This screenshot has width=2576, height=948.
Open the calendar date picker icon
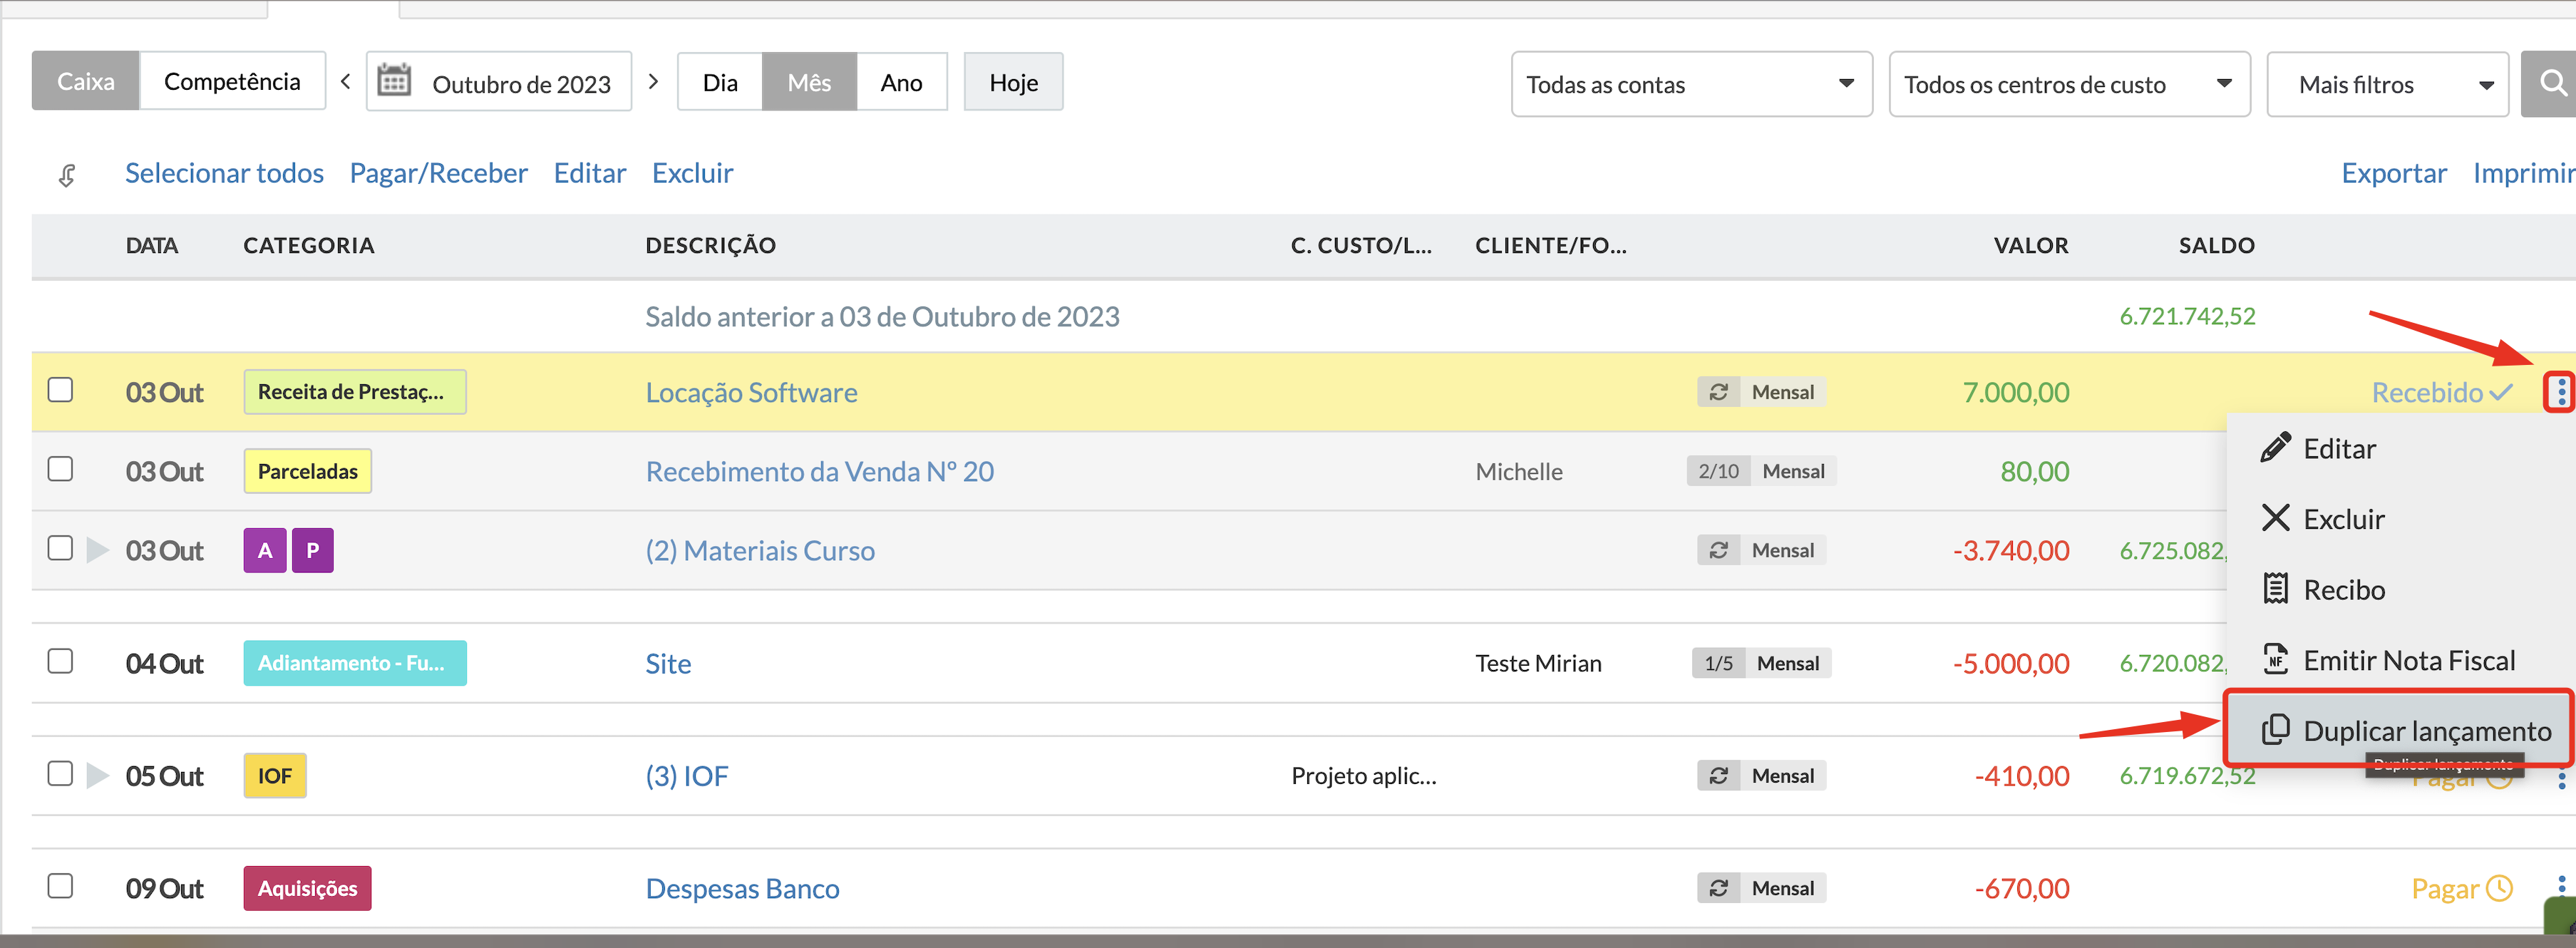coord(394,81)
